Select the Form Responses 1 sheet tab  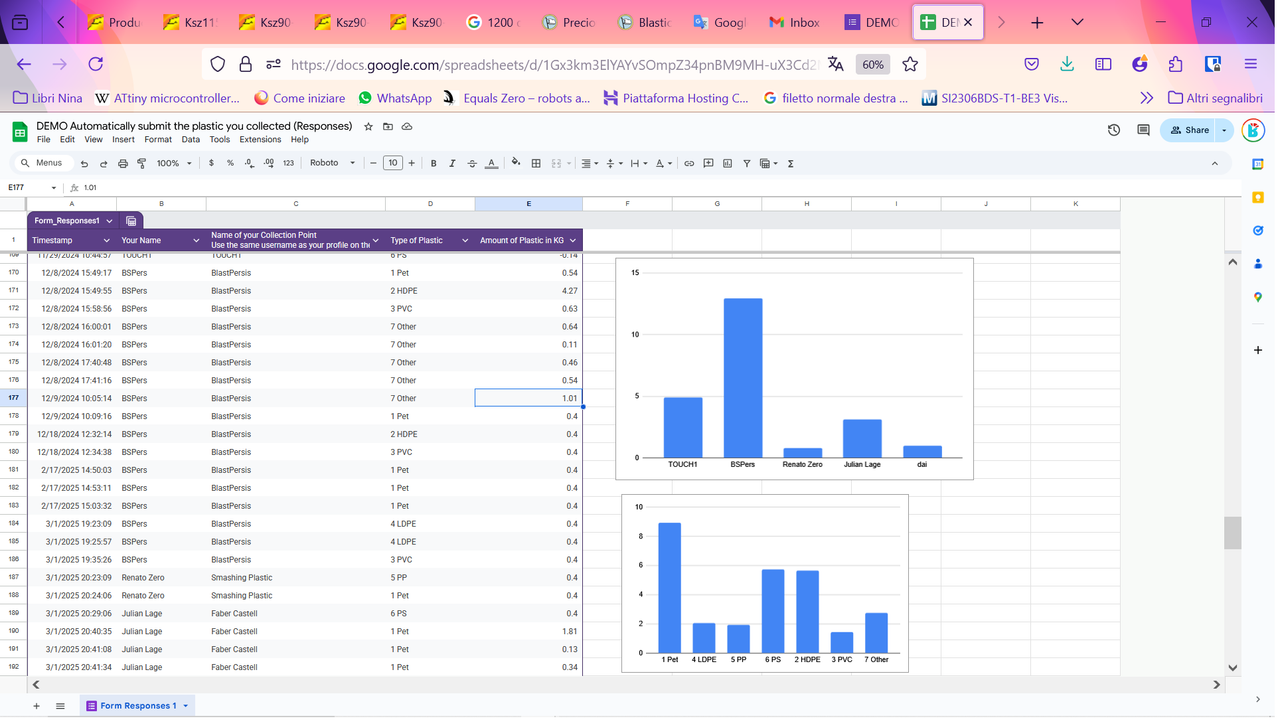(x=137, y=706)
